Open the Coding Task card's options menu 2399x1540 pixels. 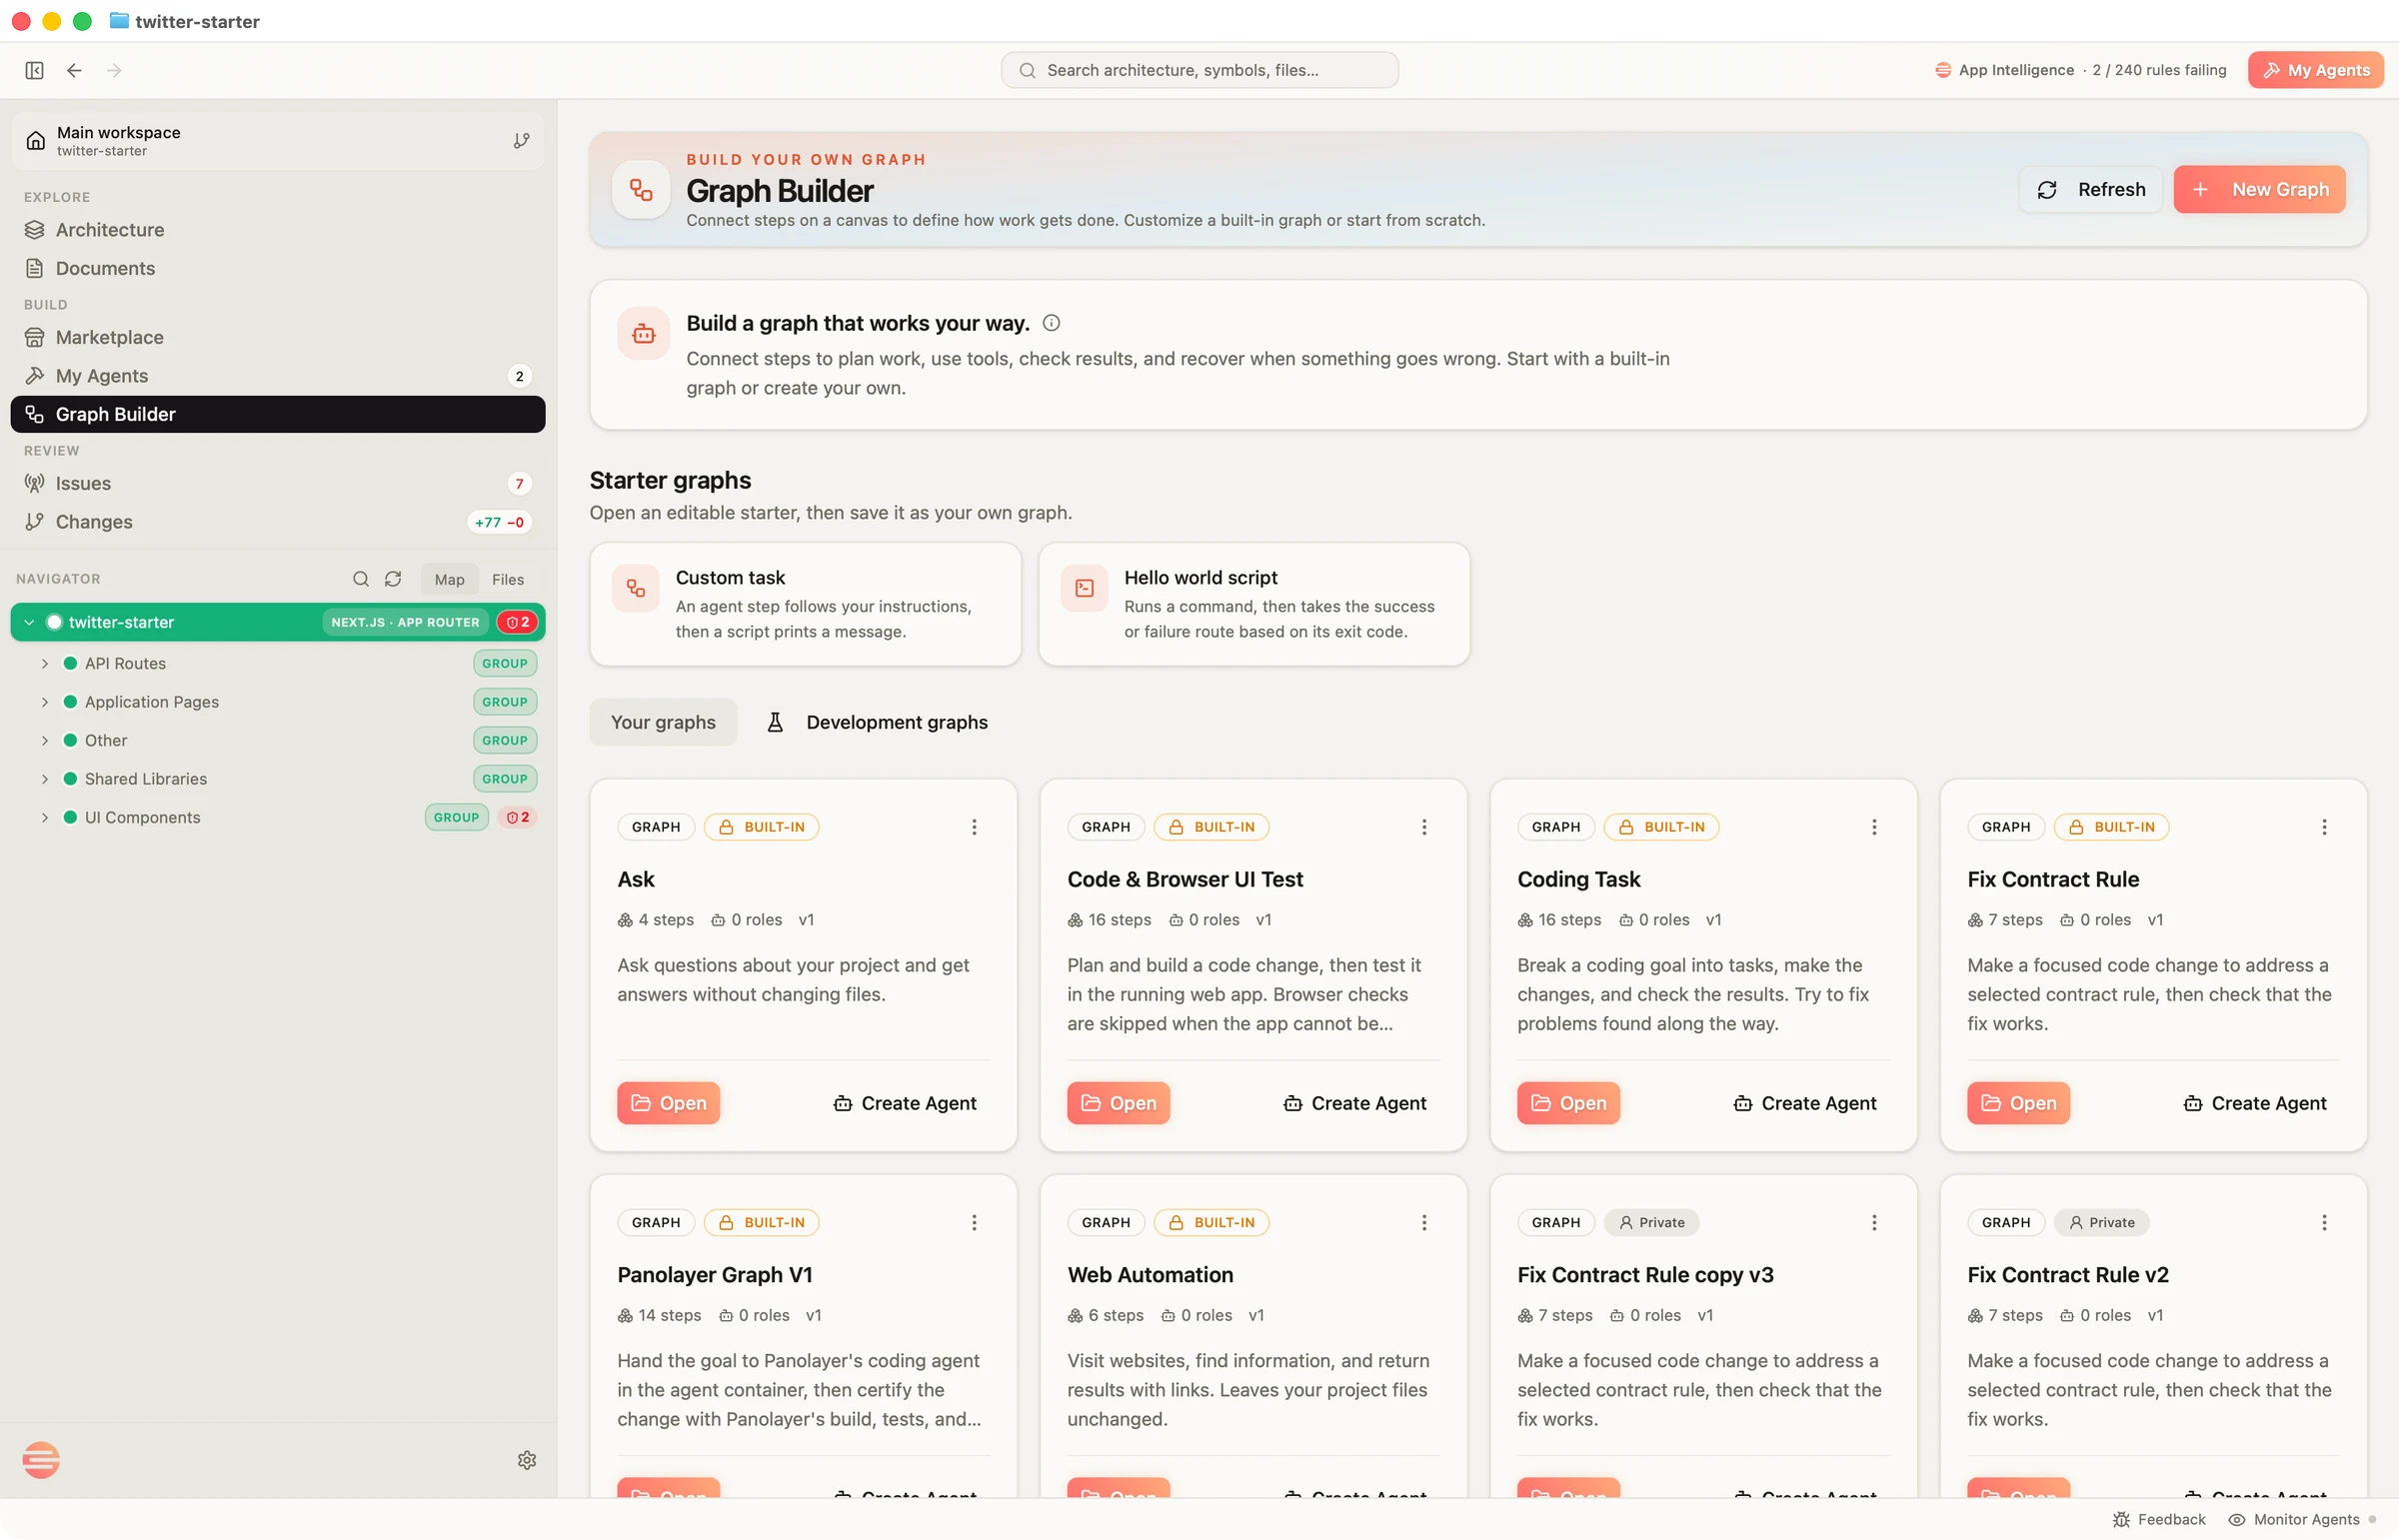click(x=1874, y=827)
